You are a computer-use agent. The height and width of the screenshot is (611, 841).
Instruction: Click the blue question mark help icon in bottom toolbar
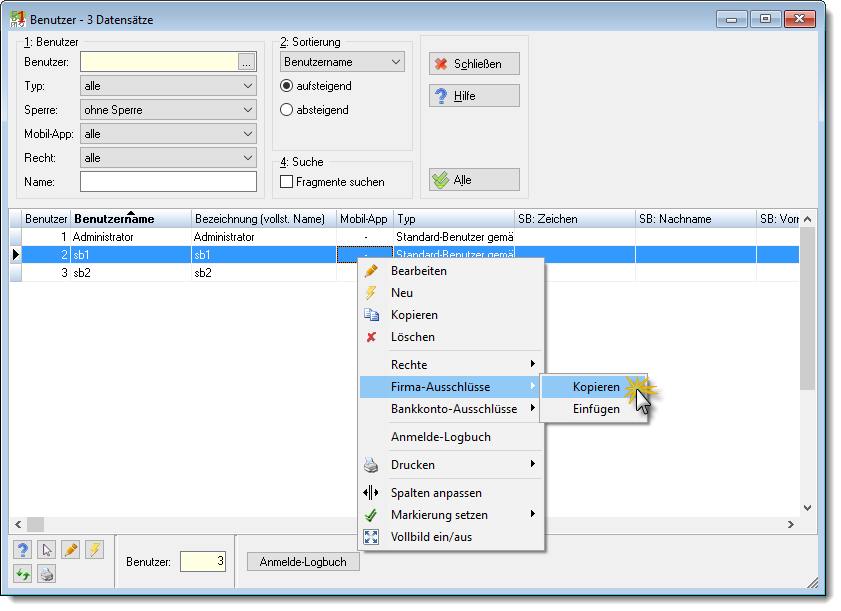pyautogui.click(x=23, y=550)
